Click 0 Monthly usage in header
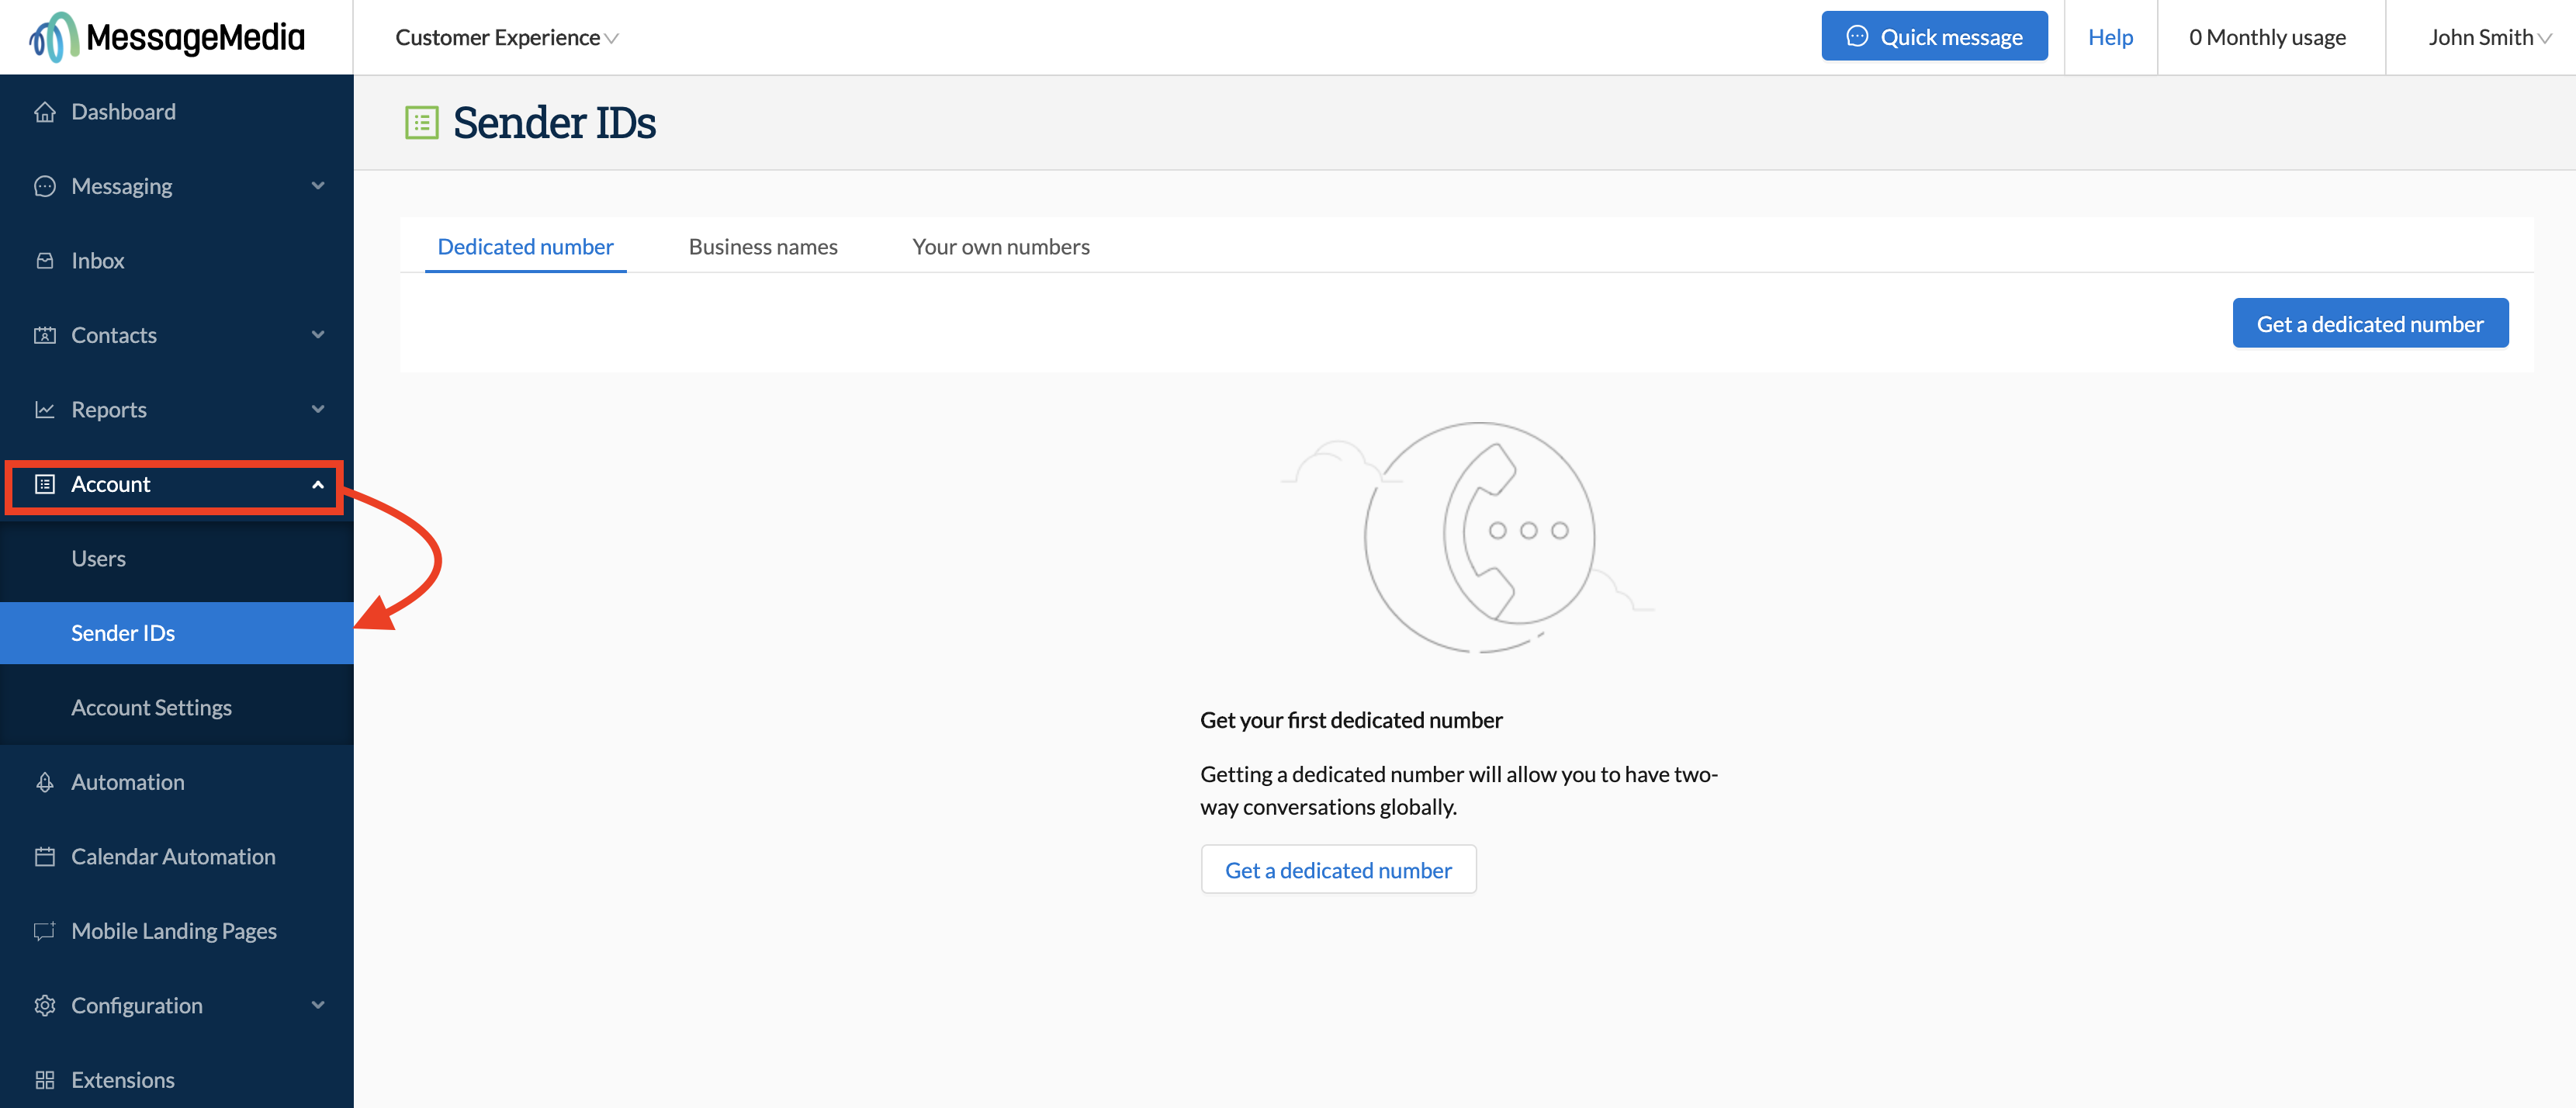This screenshot has width=2576, height=1108. 2267,38
